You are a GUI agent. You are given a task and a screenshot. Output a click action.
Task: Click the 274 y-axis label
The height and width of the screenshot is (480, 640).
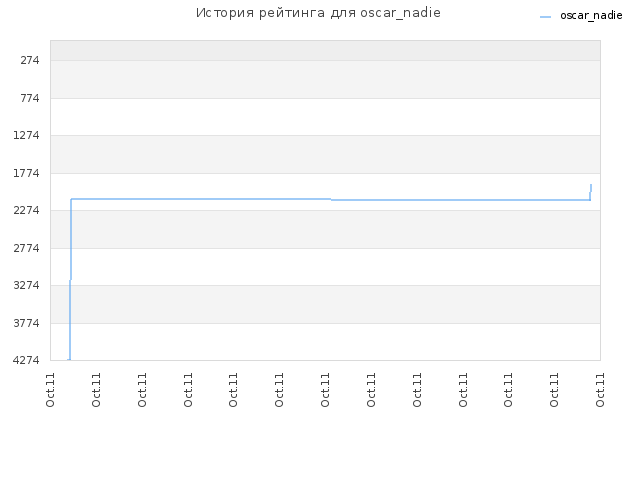[30, 60]
